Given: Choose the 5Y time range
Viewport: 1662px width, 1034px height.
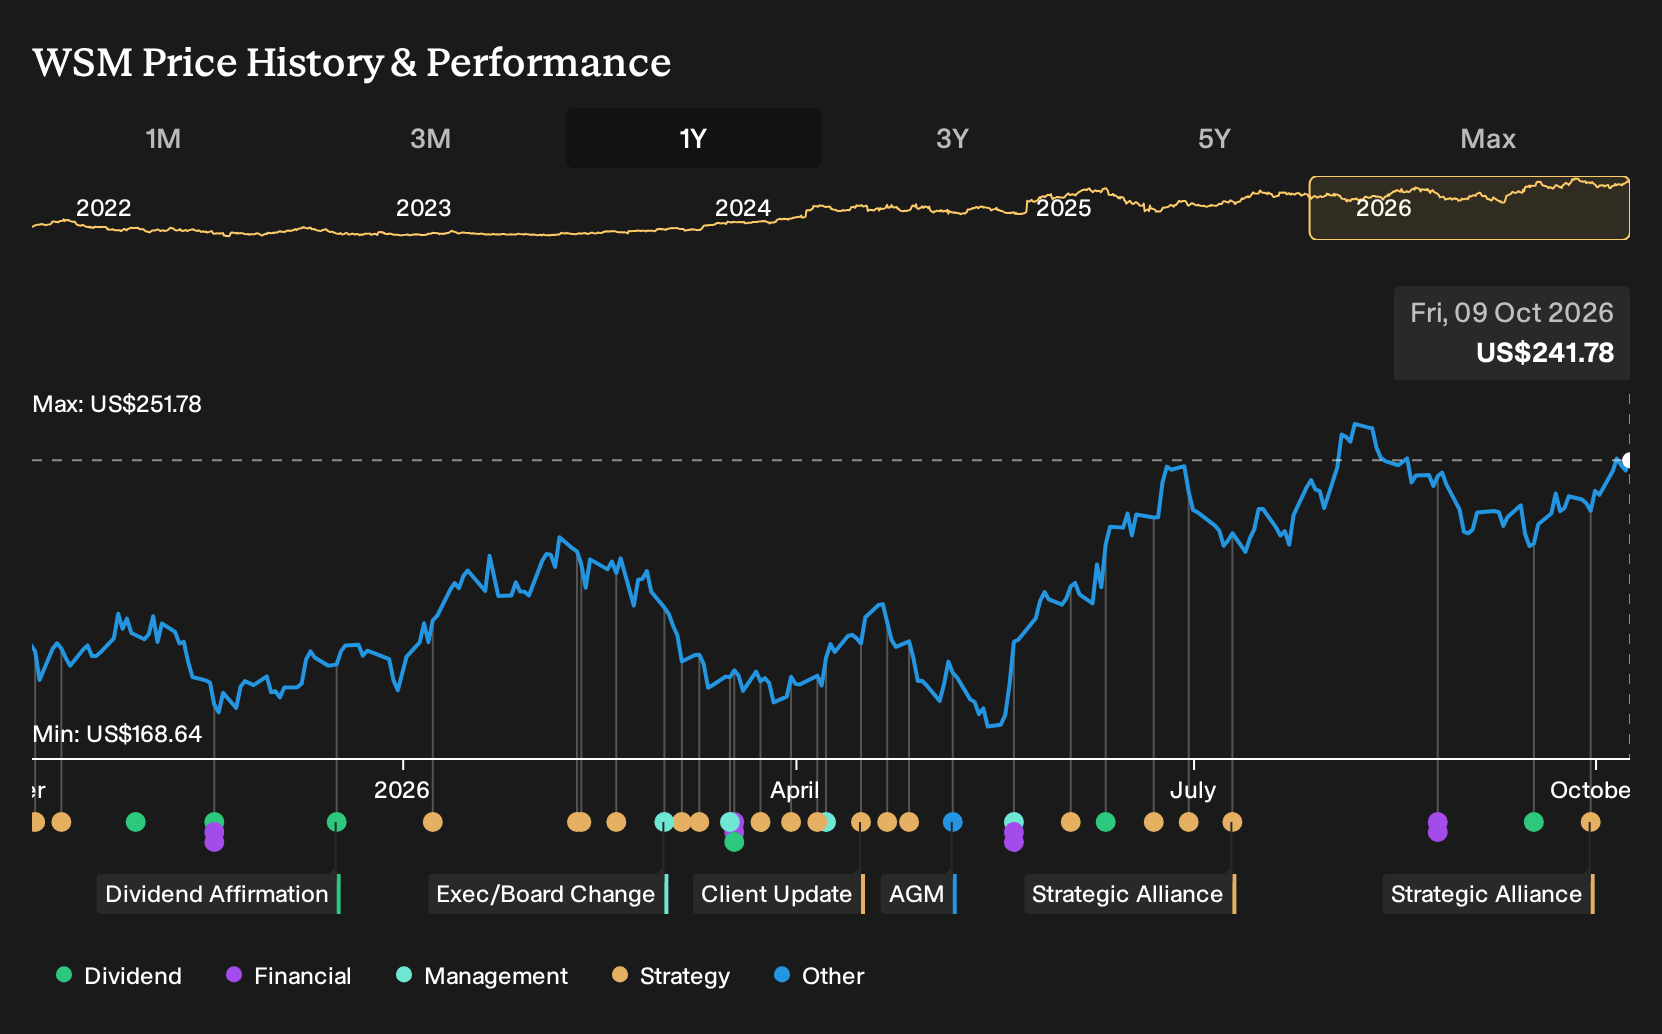Looking at the screenshot, I should click(1214, 138).
